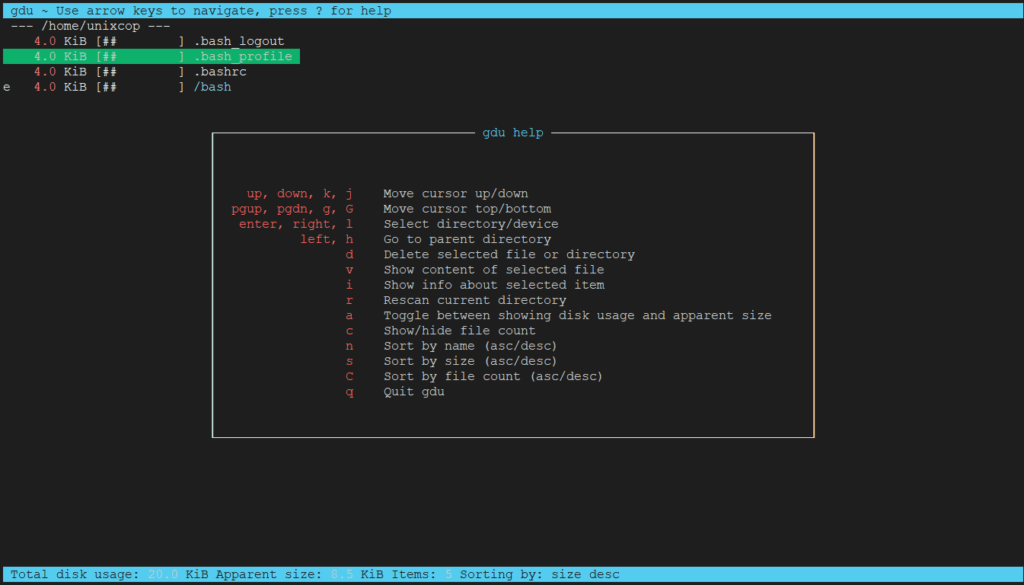This screenshot has width=1024, height=585.
Task: Select the highlighted .bash_profile row
Action: [152, 57]
